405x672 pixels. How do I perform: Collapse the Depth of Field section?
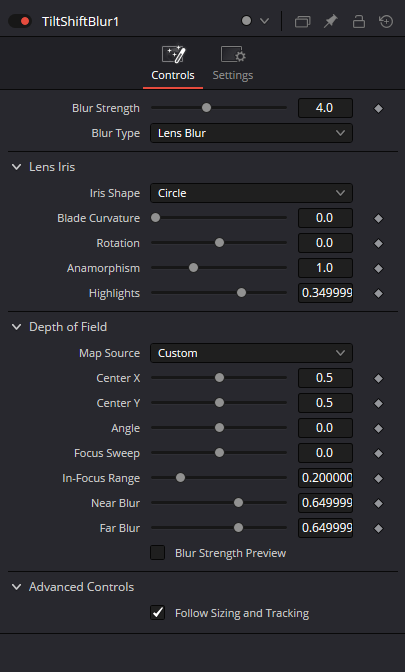pyautogui.click(x=17, y=327)
